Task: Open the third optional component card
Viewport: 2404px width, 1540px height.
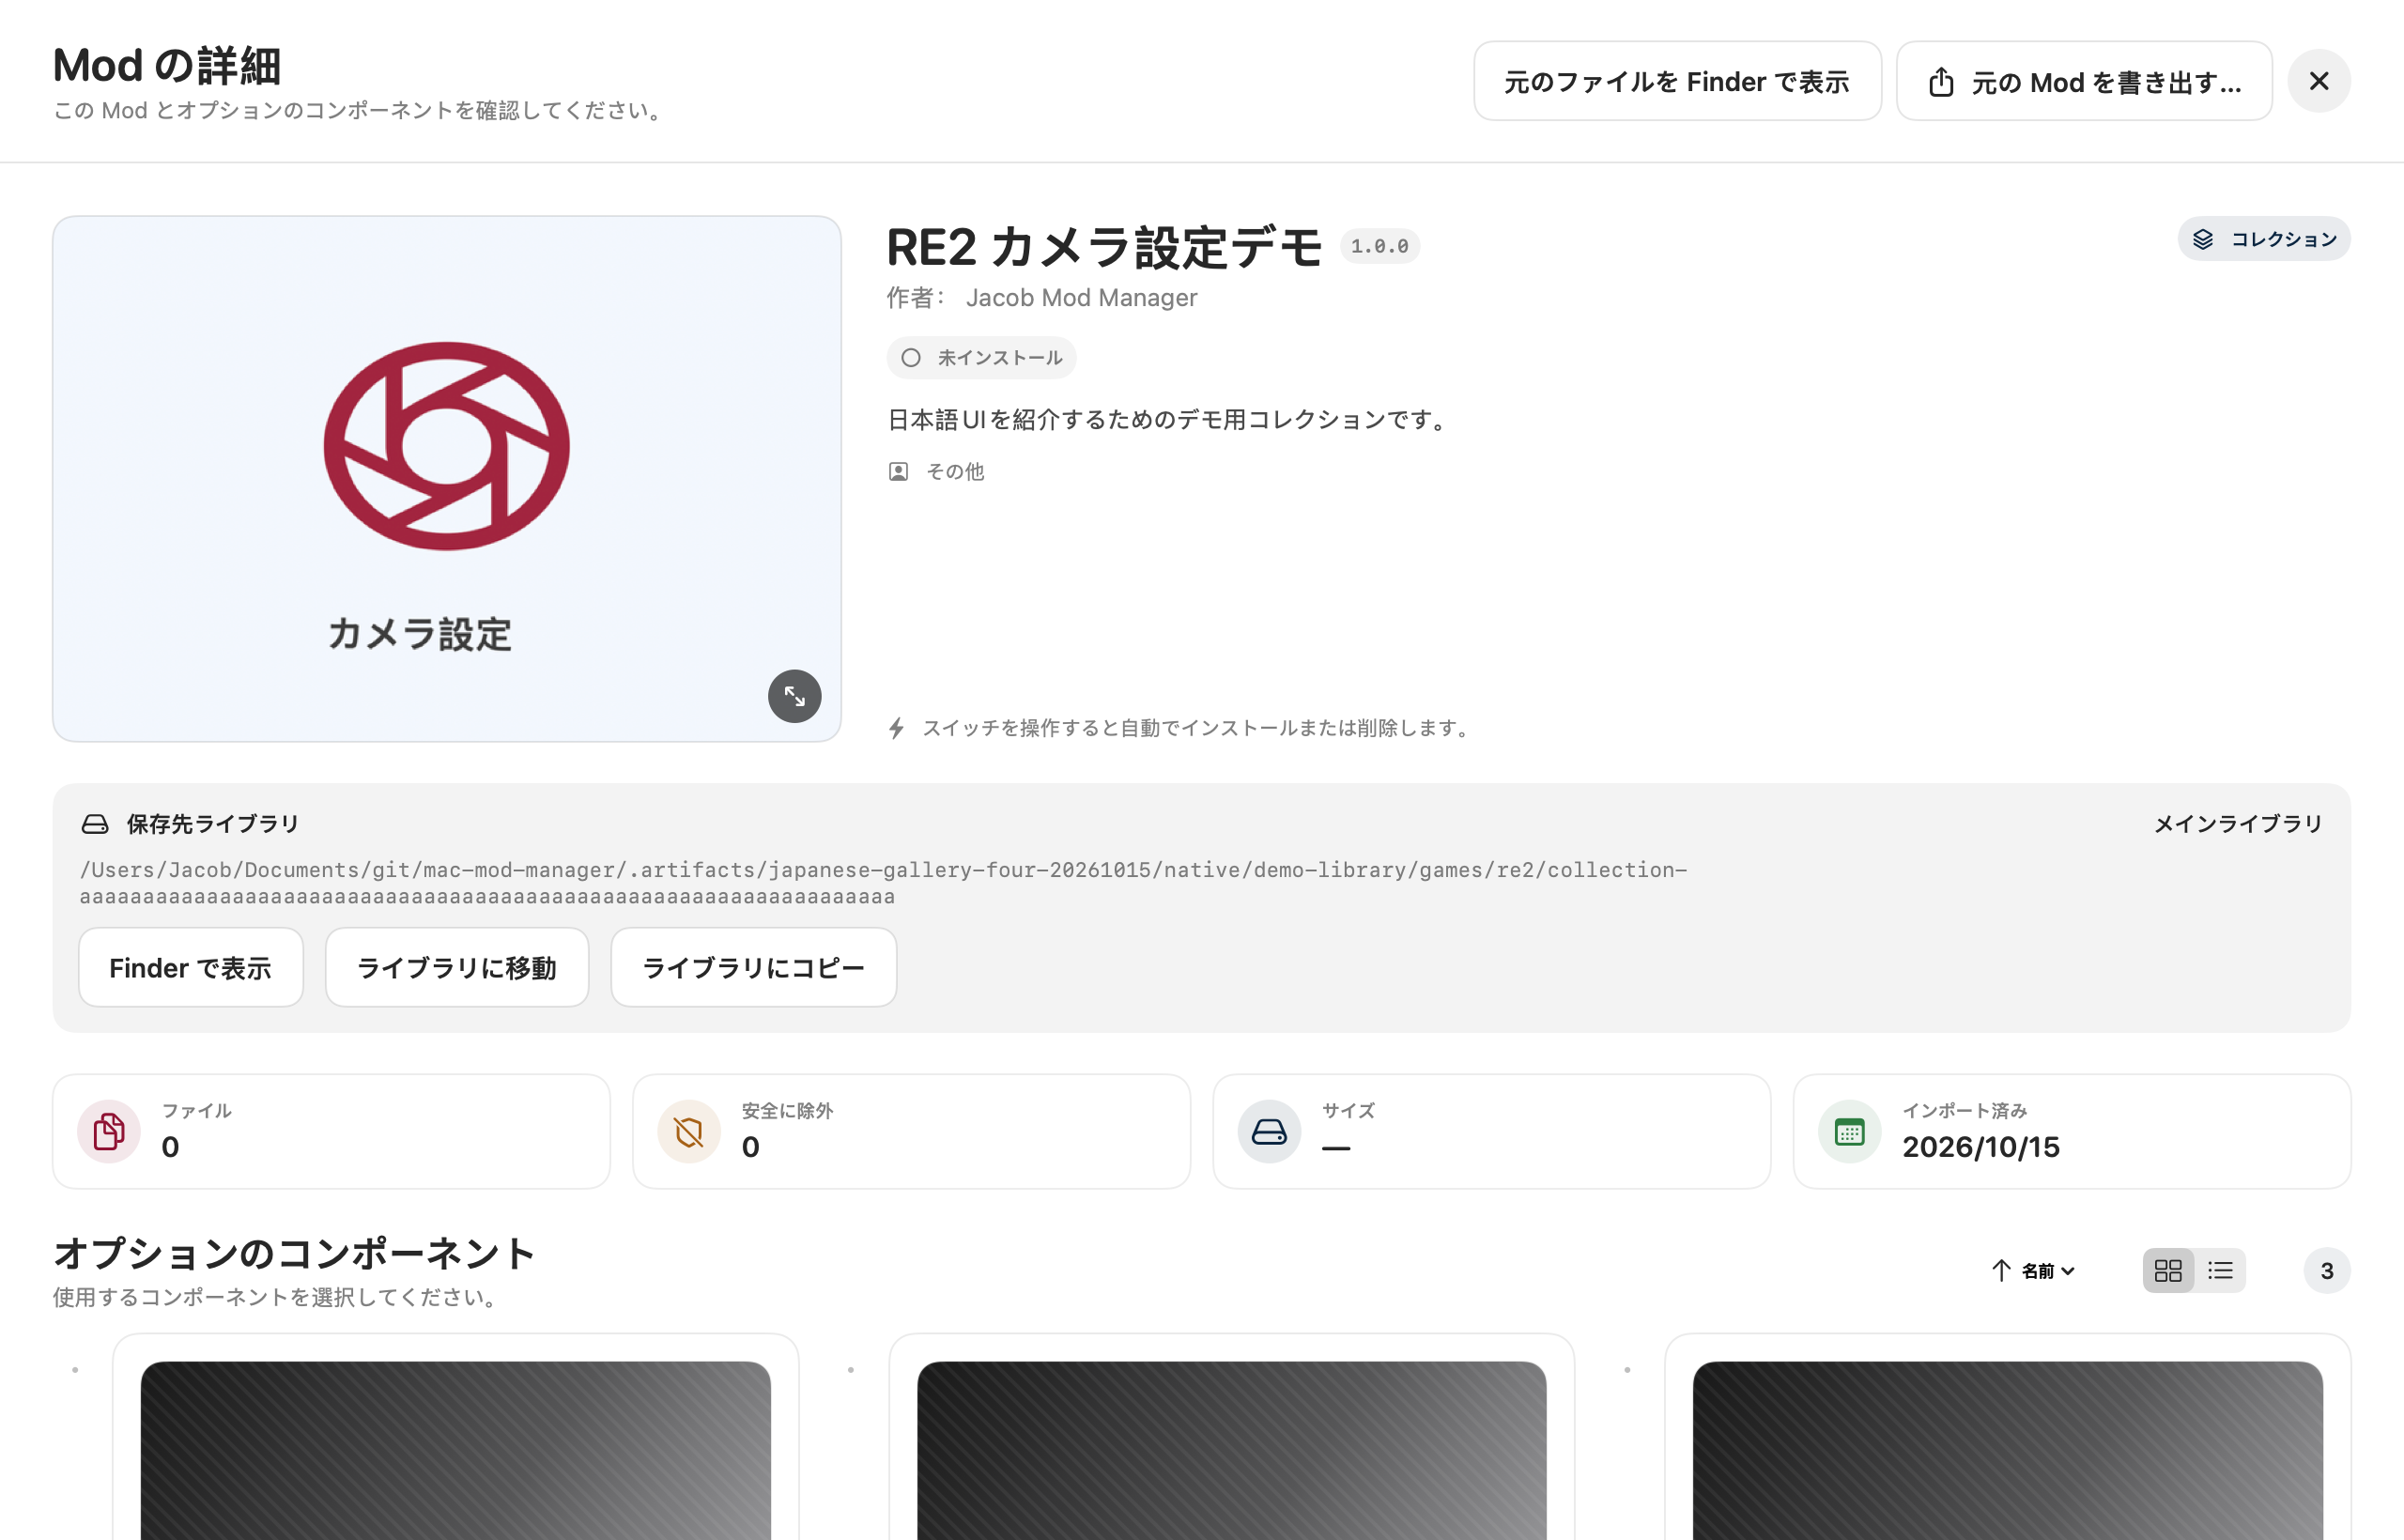Action: (x=2008, y=1438)
